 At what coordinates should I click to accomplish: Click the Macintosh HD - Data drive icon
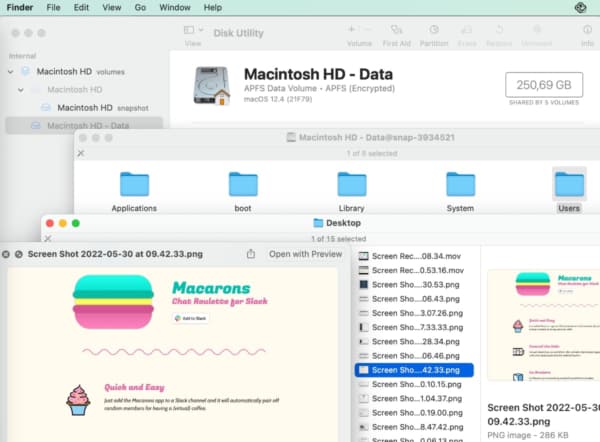click(212, 86)
